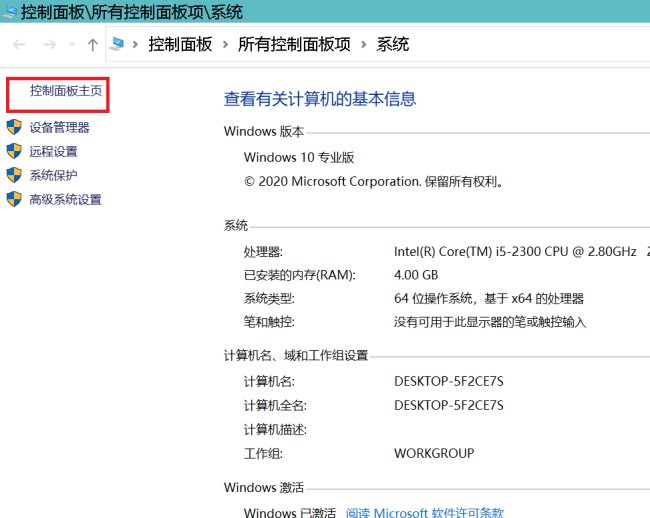Image resolution: width=650 pixels, height=518 pixels.
Task: Click DESKTOP-5F2CE7S value beside 计算机全名
Action: [x=449, y=405]
